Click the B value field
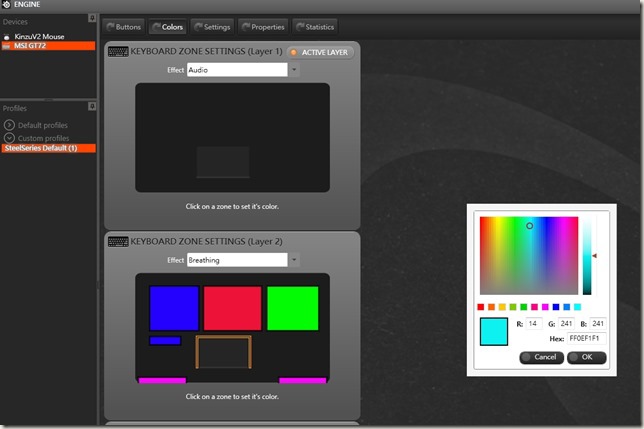 click(598, 324)
